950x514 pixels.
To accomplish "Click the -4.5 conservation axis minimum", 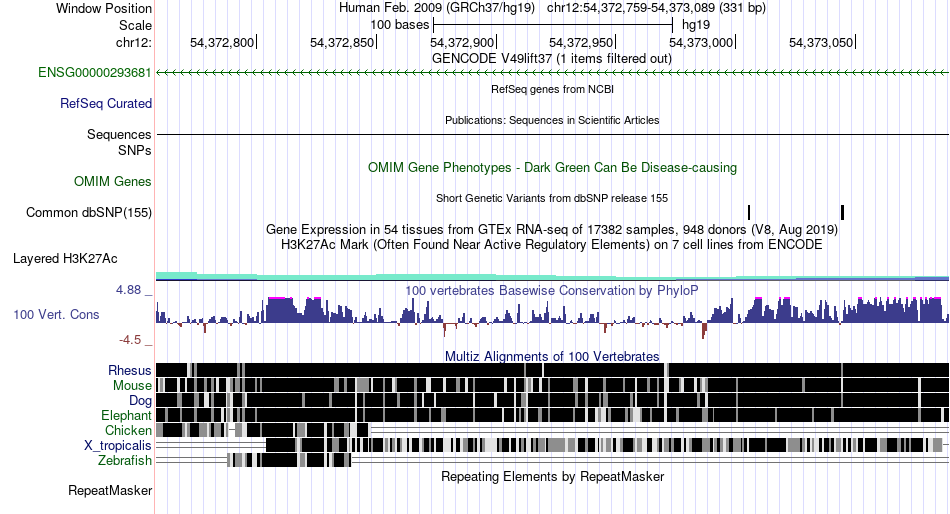I will pos(130,340).
